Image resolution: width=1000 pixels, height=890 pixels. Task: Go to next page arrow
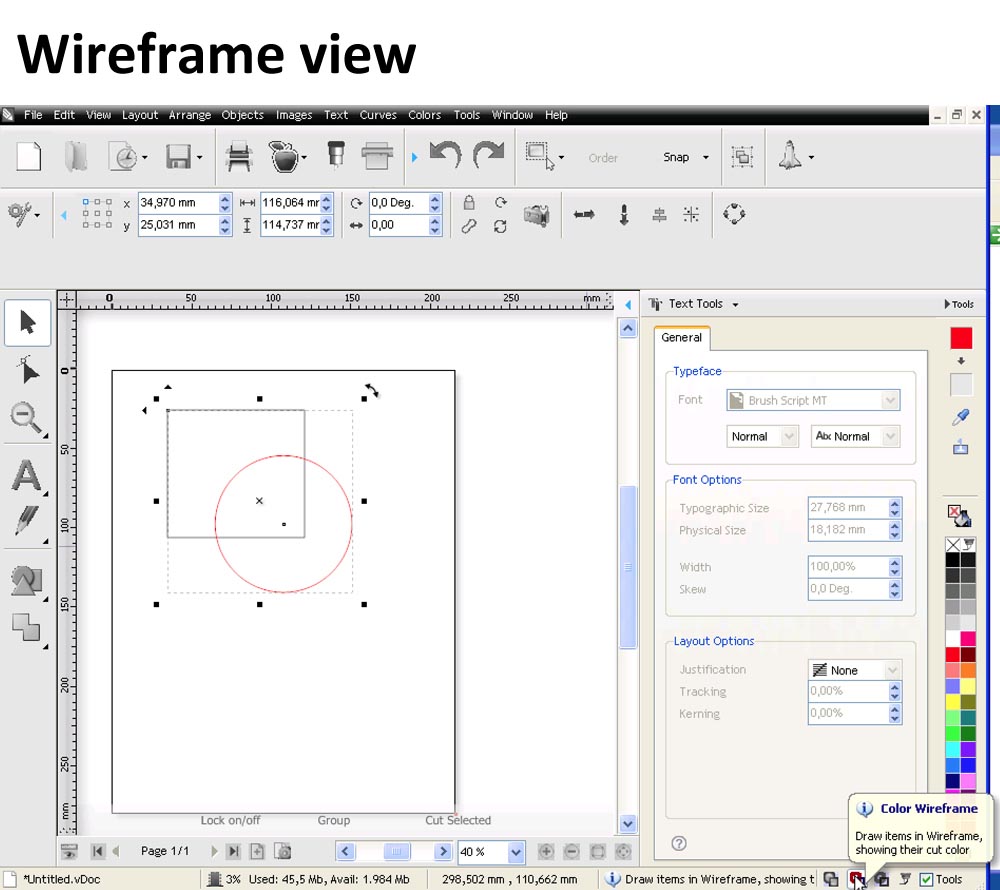[x=214, y=851]
